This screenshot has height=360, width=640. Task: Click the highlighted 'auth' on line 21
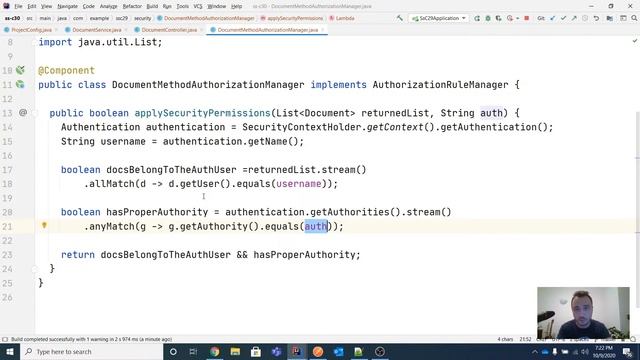[x=316, y=226]
